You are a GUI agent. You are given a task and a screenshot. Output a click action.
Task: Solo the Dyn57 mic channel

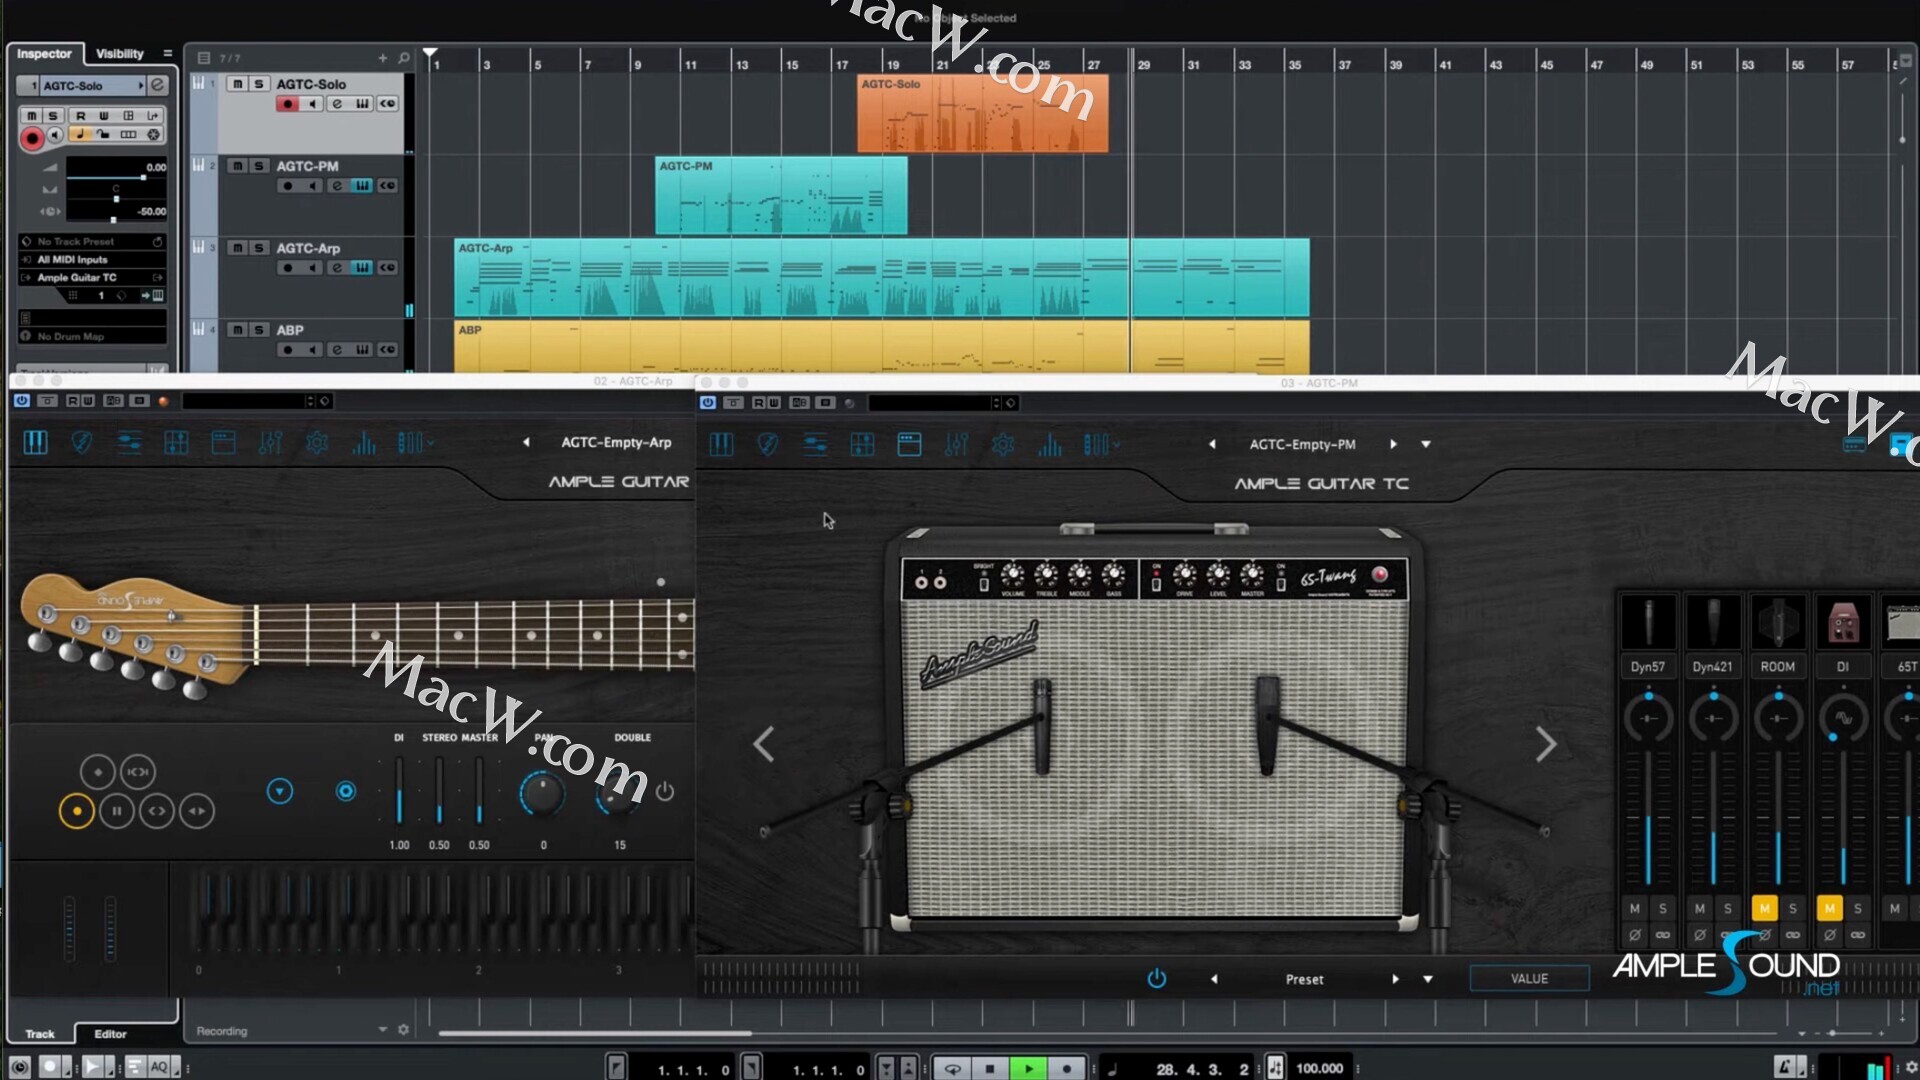click(x=1663, y=908)
